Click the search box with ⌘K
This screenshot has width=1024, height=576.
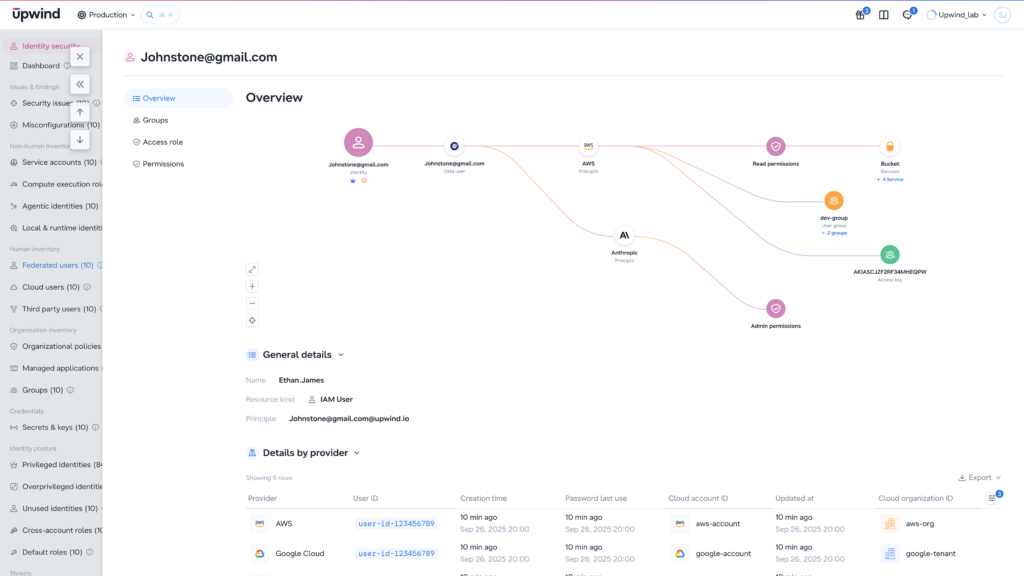point(160,14)
